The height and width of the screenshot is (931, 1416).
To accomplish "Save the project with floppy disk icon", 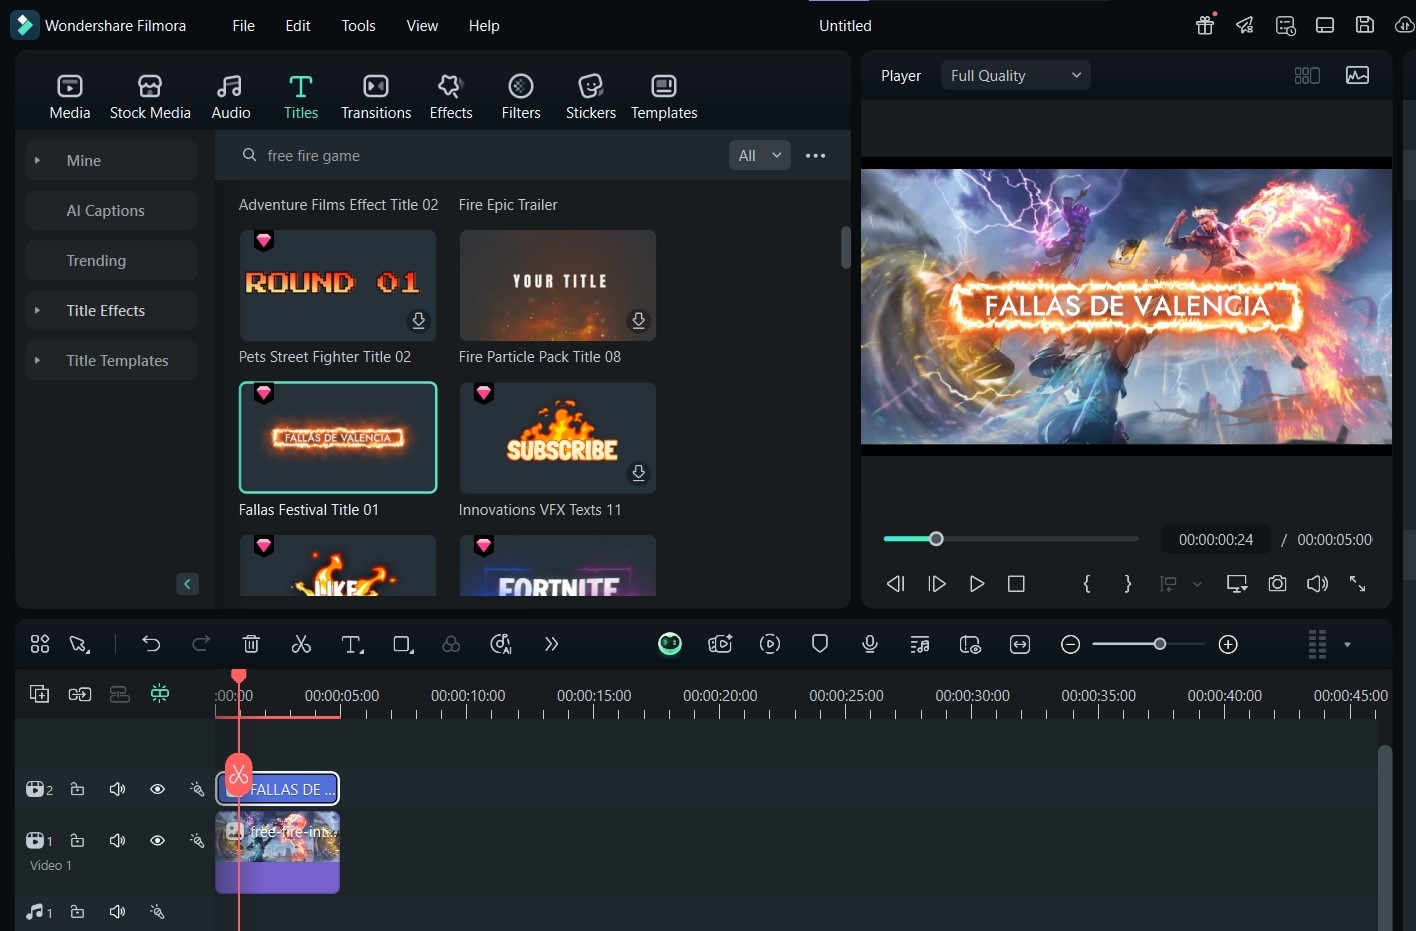I will click(1365, 25).
